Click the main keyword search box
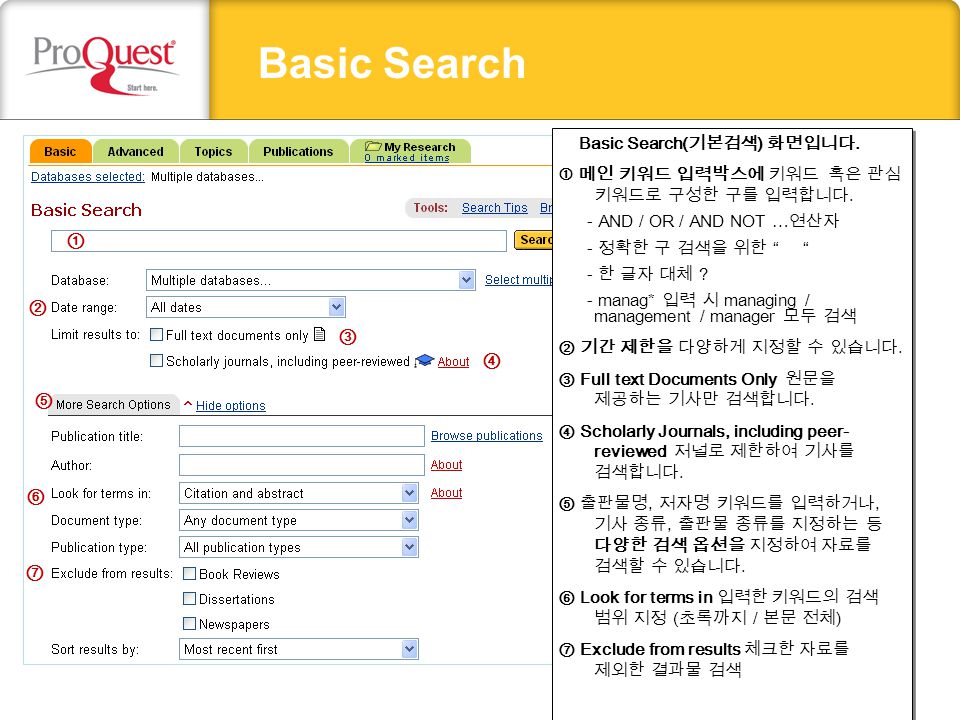The image size is (960, 720). point(279,241)
